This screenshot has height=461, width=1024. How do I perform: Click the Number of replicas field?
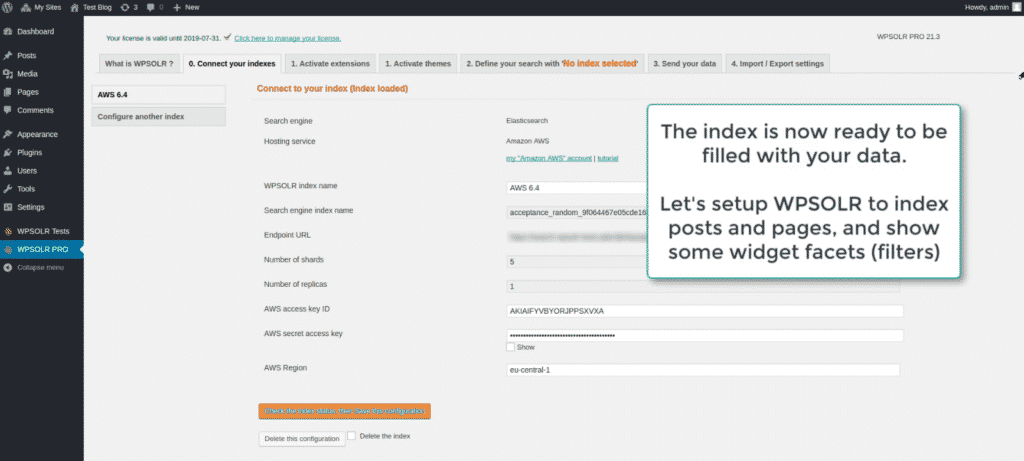point(704,287)
